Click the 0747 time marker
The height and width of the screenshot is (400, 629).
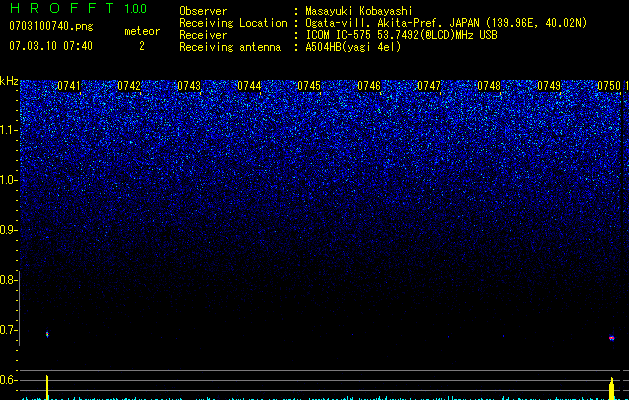pyautogui.click(x=429, y=86)
